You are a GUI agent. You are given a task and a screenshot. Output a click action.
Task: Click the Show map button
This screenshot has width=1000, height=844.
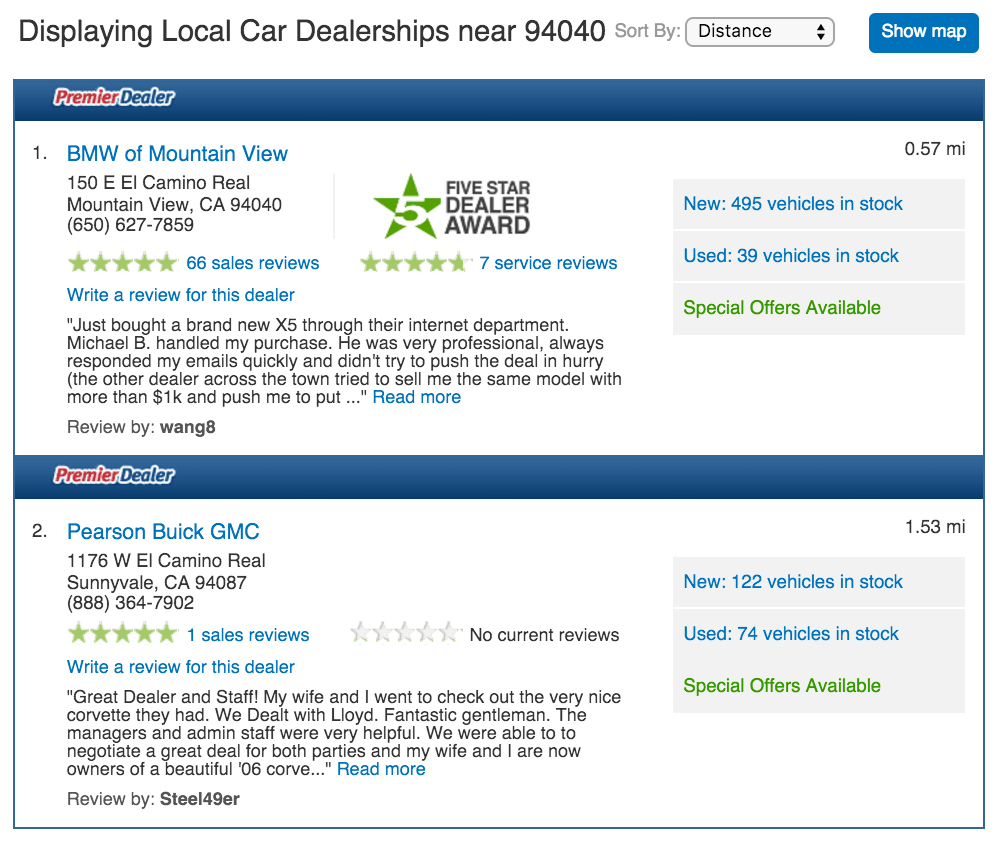pos(923,33)
